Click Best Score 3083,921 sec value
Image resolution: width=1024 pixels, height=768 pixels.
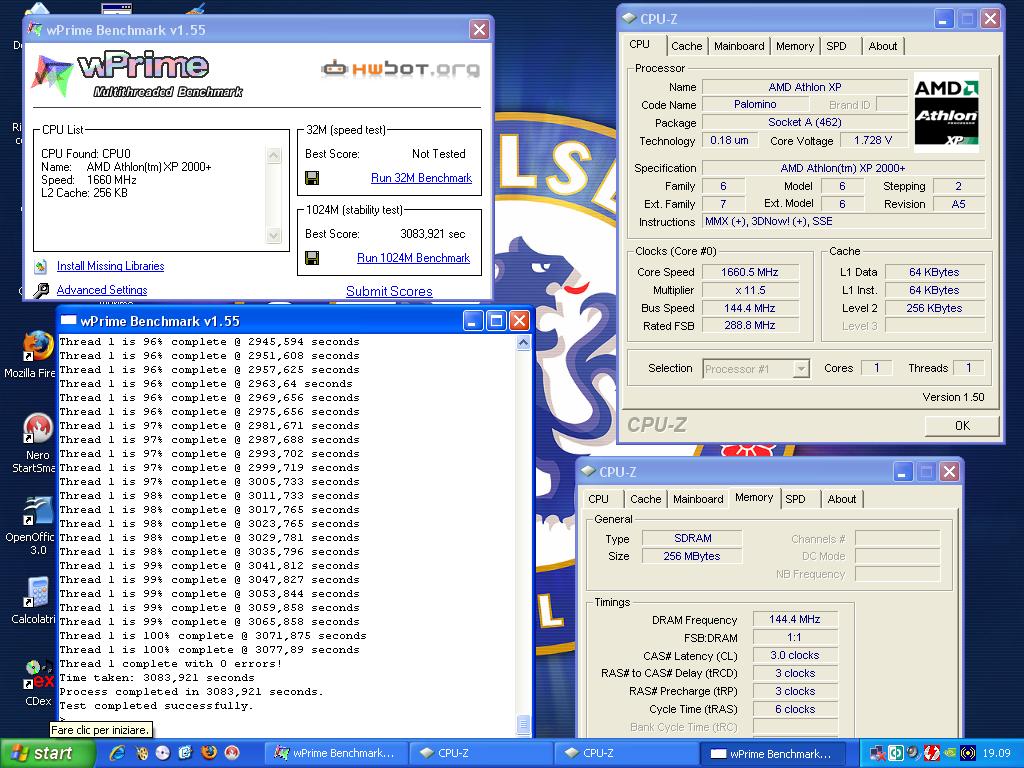(432, 234)
